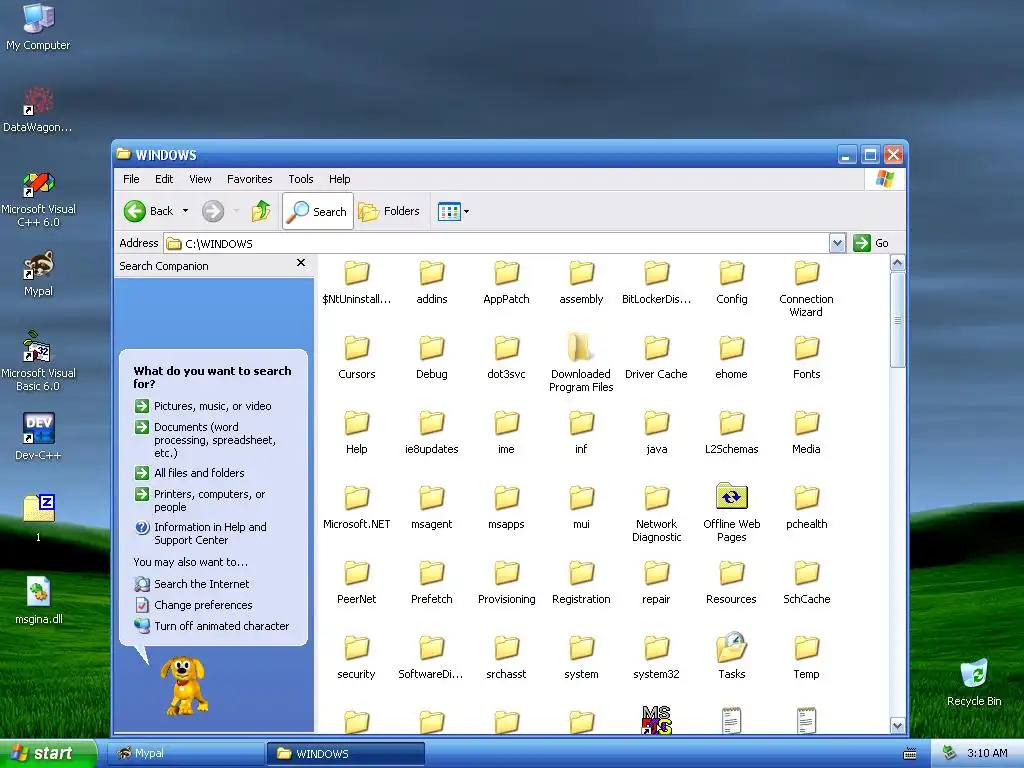Select the assembly folder

(581, 282)
